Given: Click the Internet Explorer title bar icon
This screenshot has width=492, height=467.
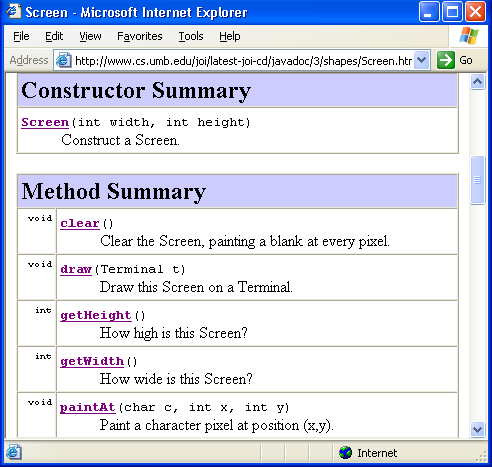Looking at the screenshot, I should point(14,11).
